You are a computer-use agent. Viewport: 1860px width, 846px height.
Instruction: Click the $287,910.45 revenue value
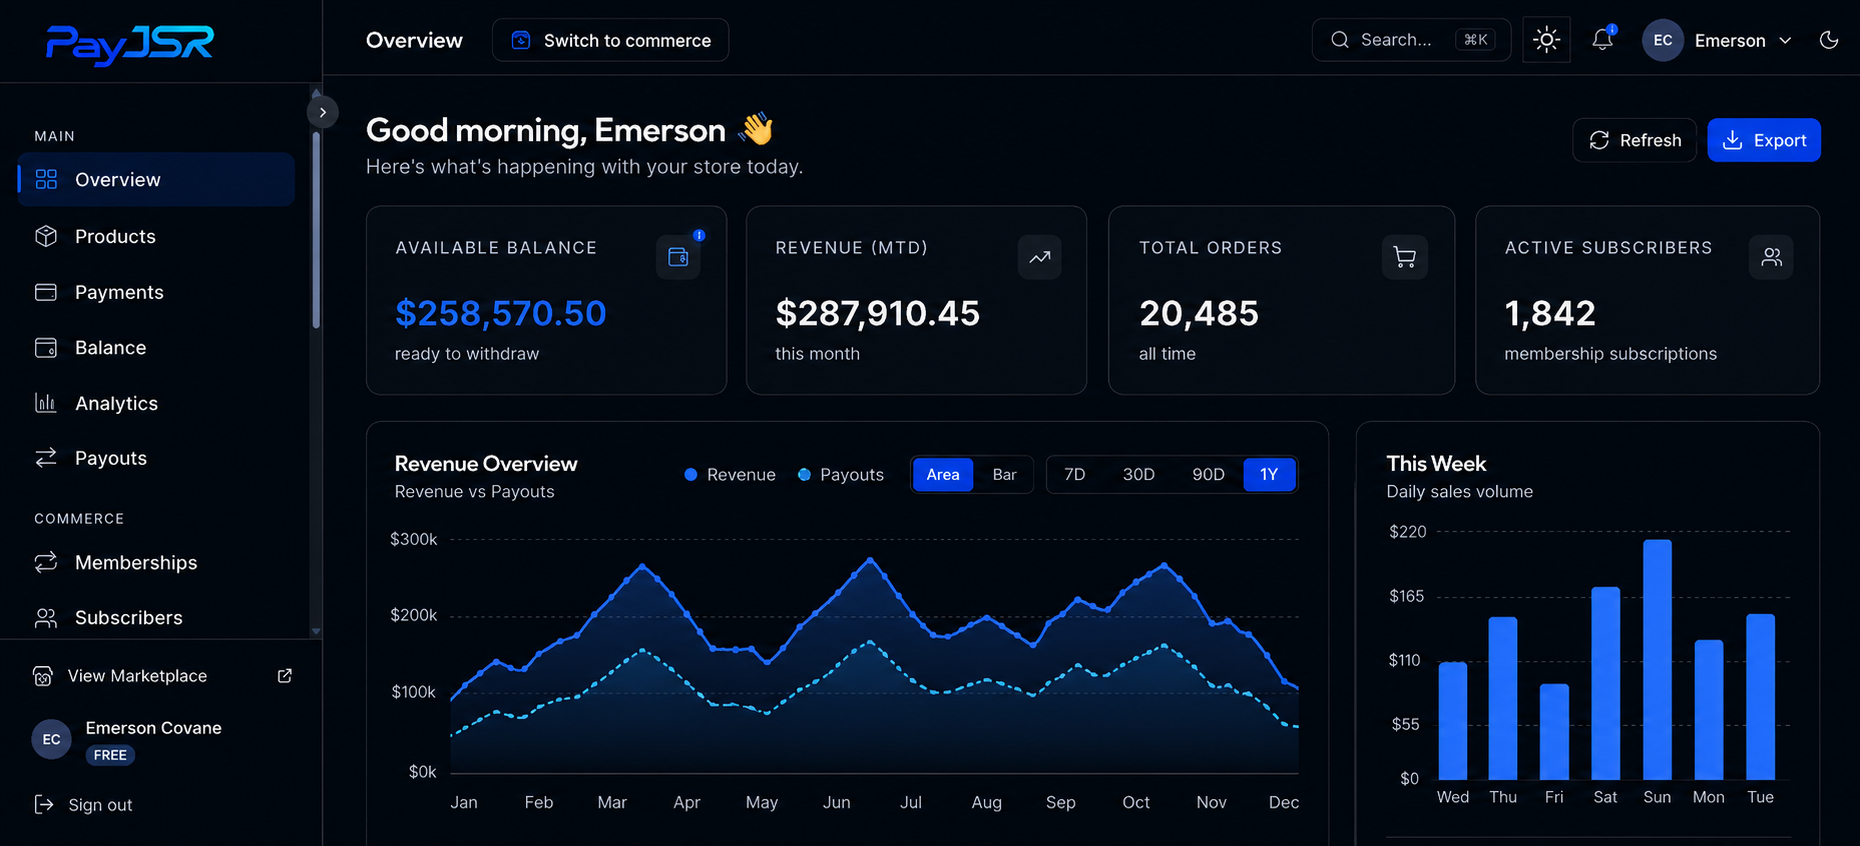pyautogui.click(x=877, y=313)
